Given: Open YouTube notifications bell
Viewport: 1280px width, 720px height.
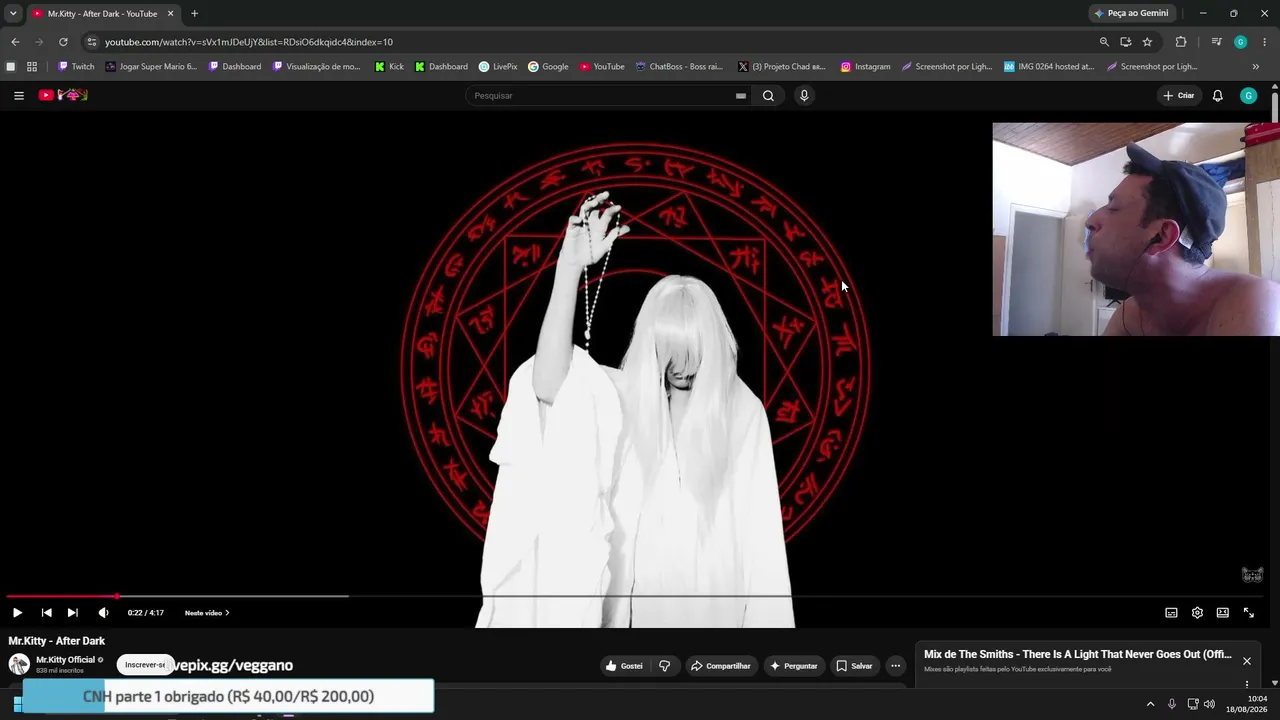Looking at the screenshot, I should [1217, 96].
